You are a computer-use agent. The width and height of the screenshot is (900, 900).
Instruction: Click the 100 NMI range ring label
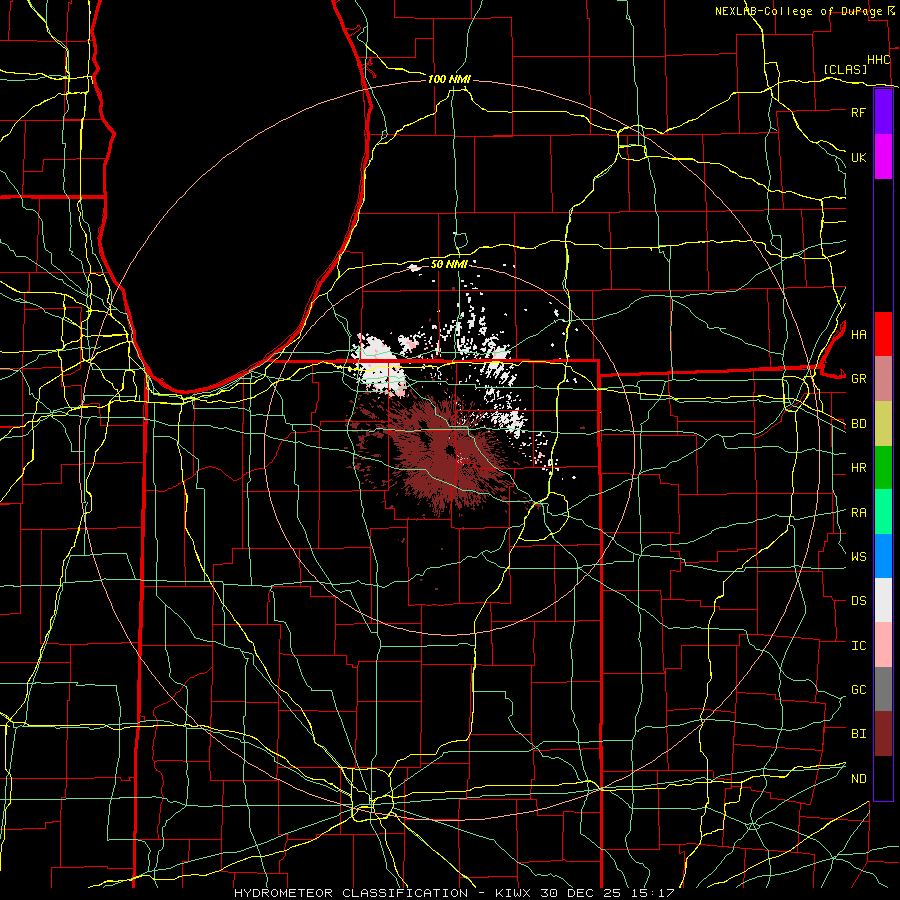449,79
